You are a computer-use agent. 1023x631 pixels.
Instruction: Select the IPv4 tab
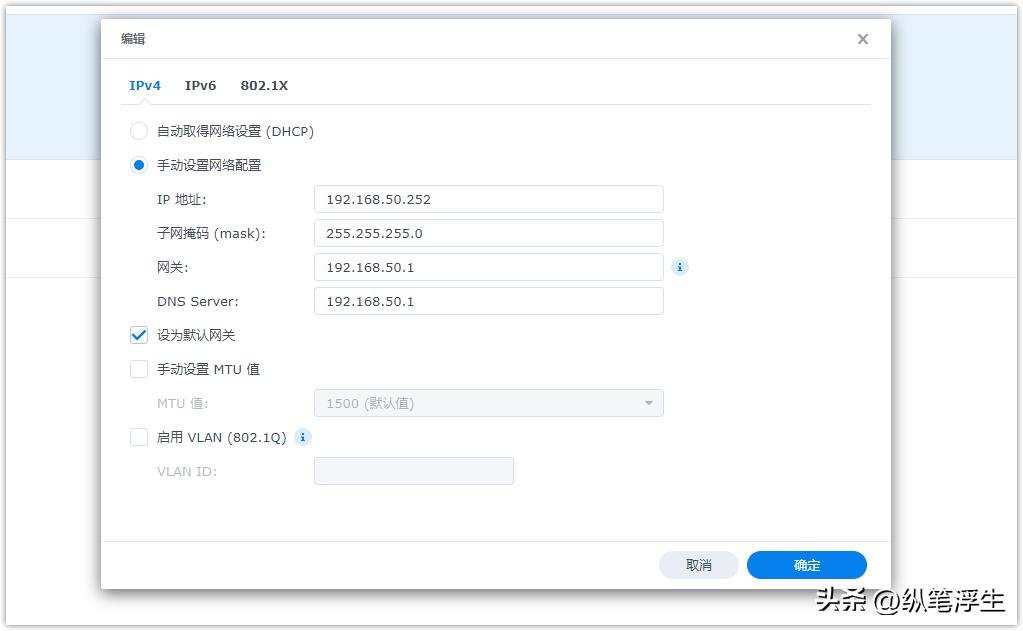point(144,86)
